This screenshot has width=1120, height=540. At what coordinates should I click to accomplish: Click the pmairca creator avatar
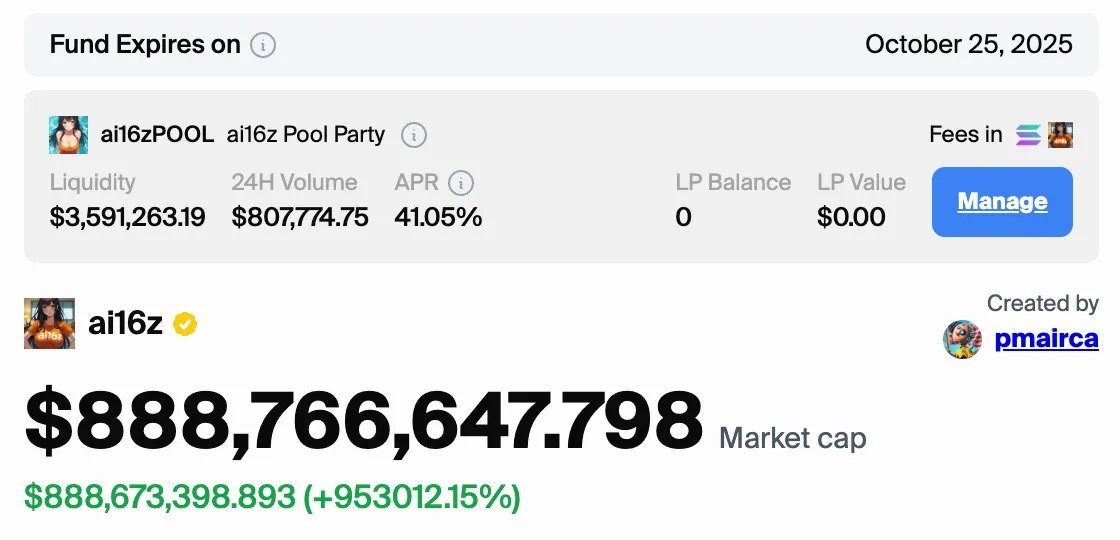[962, 339]
